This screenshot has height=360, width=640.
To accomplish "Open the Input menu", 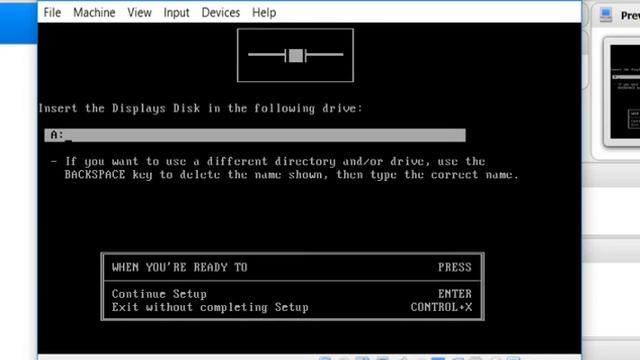I will 176,13.
